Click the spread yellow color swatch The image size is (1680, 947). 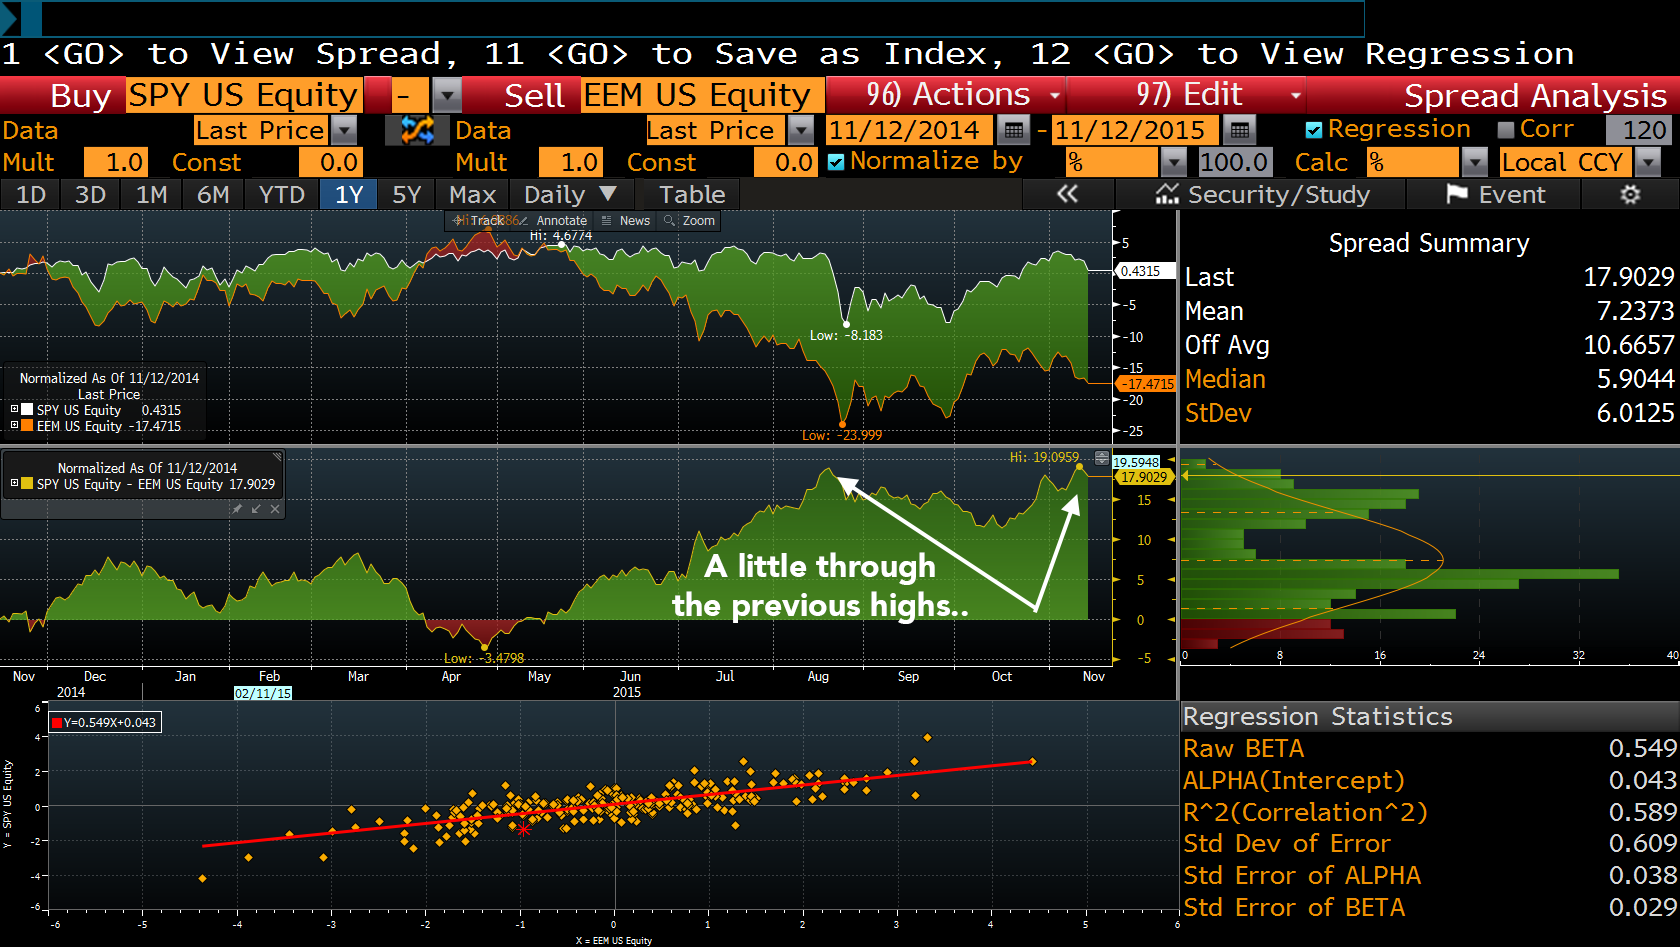coord(28,483)
